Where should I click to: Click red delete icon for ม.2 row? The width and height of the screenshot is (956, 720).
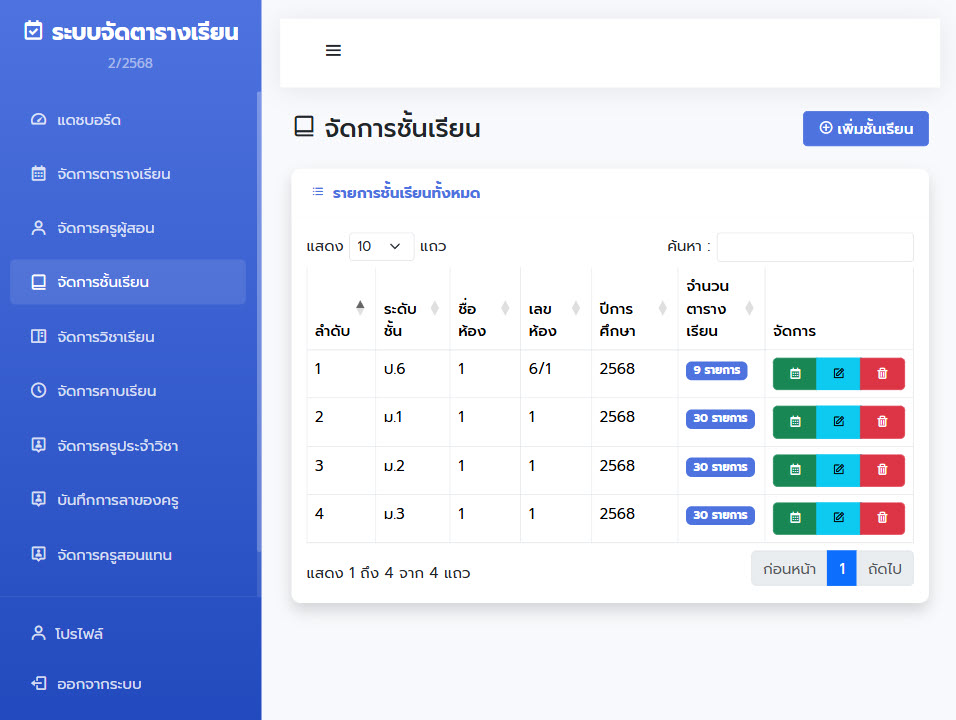pos(882,469)
